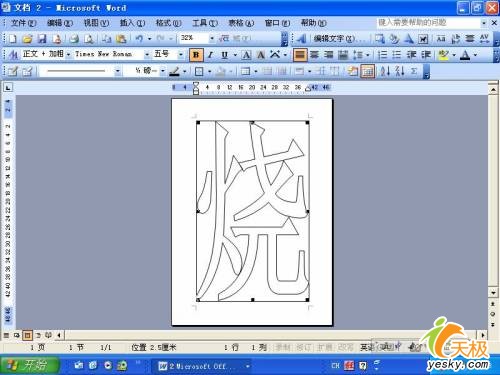Image resolution: width=500 pixels, height=375 pixels.
Task: Center-align the paragraph
Action: coord(314,55)
